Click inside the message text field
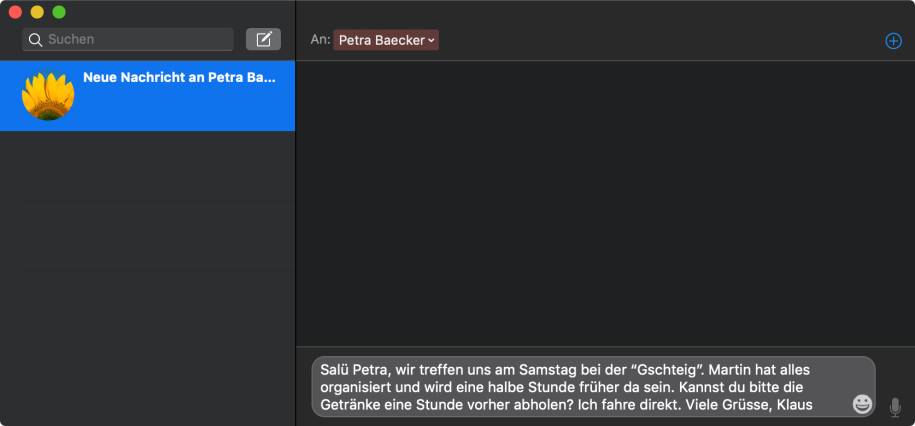The image size is (915, 426). pyautogui.click(x=593, y=386)
